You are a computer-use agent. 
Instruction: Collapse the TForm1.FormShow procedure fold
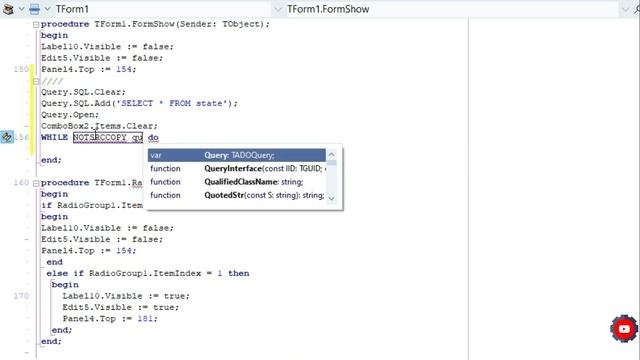click(36, 24)
